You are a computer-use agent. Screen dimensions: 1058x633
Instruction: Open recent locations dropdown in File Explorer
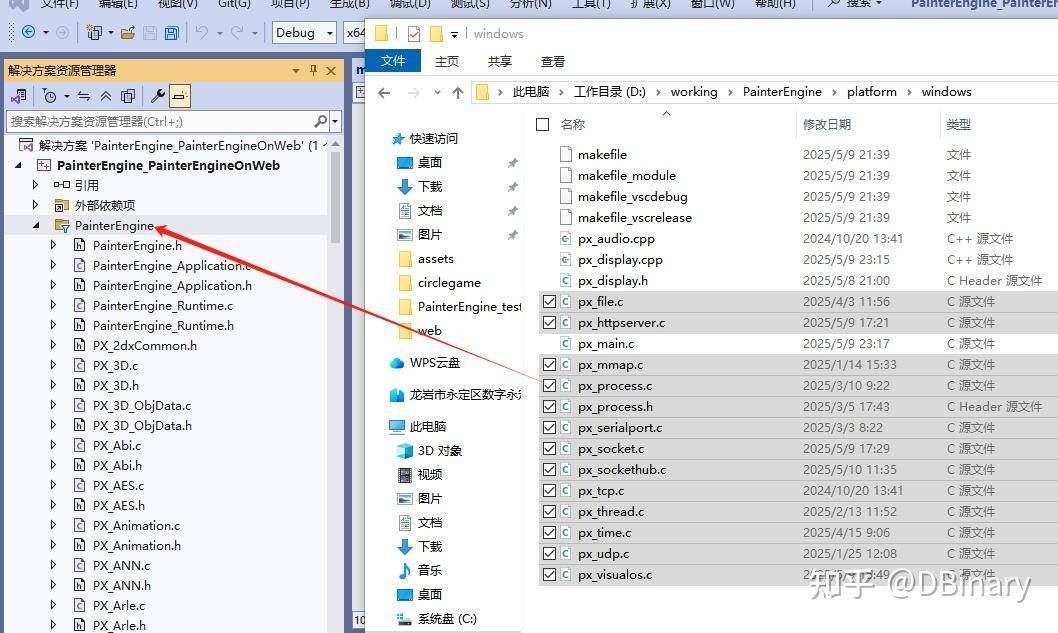pyautogui.click(x=437, y=92)
